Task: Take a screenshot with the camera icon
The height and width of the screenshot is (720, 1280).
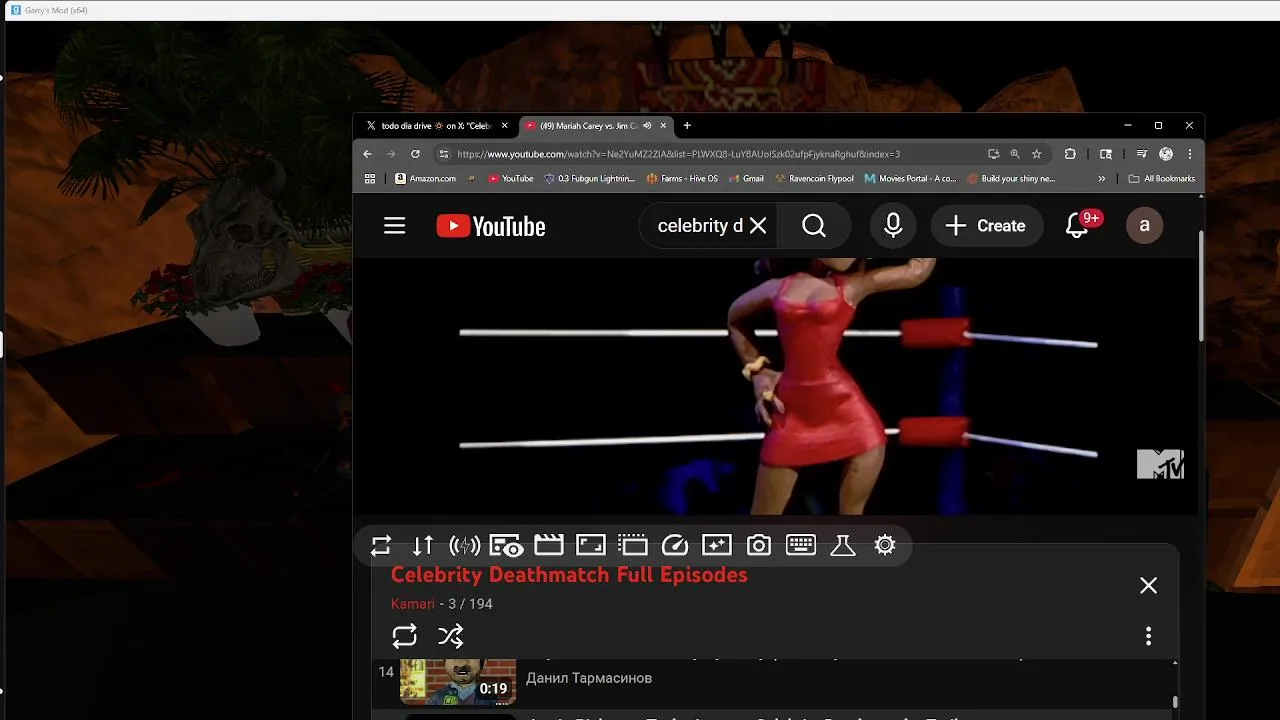Action: tap(759, 545)
